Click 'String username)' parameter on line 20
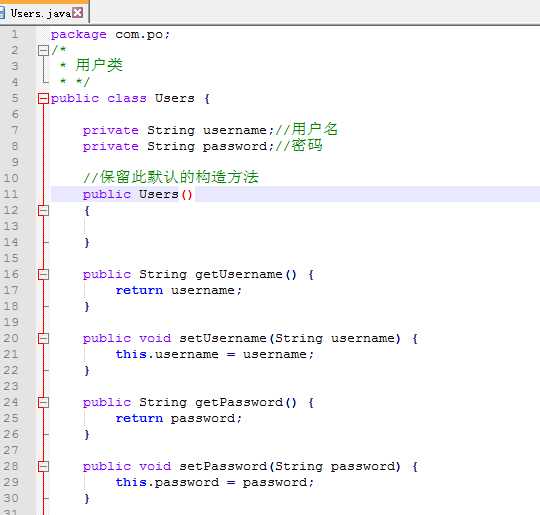Viewport: 540px width, 515px height. (338, 339)
